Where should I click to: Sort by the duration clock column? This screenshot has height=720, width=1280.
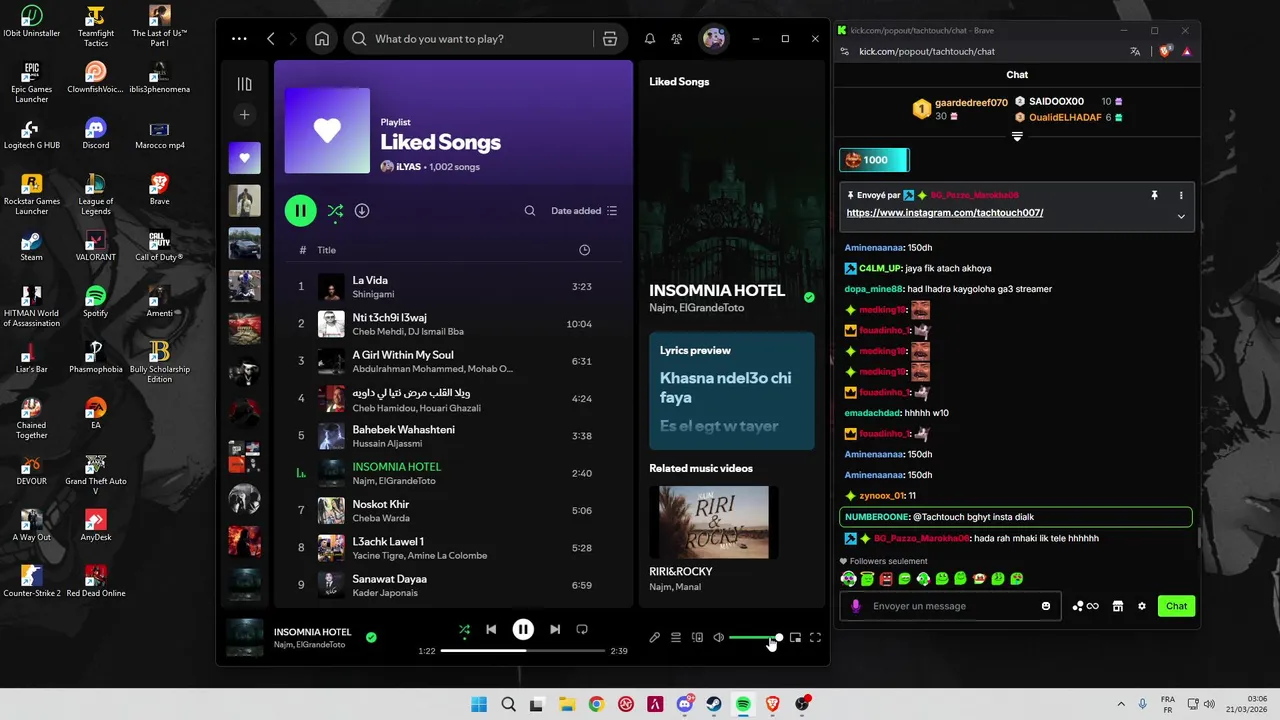(x=585, y=250)
